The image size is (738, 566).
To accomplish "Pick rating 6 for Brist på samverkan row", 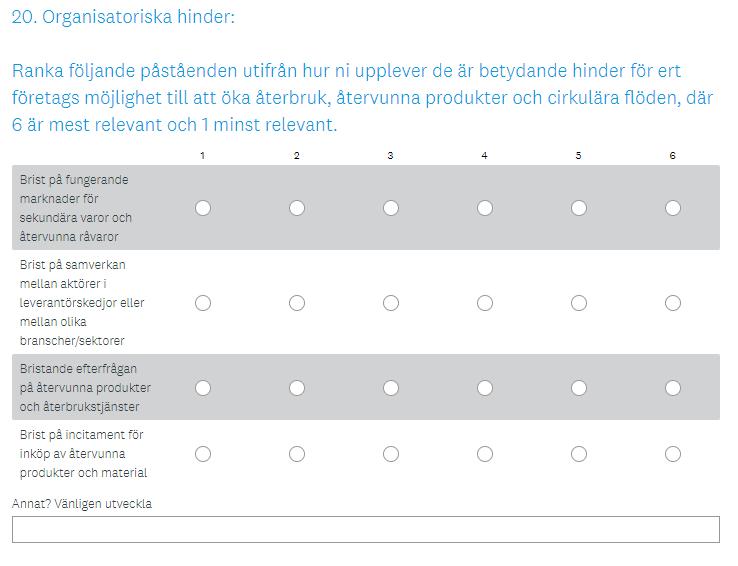I will click(x=673, y=303).
